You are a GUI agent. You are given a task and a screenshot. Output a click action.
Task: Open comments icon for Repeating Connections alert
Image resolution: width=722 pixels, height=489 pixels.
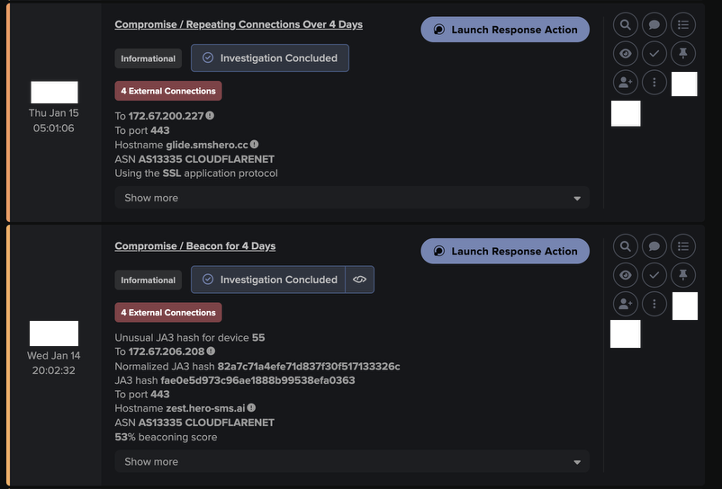[654, 25]
